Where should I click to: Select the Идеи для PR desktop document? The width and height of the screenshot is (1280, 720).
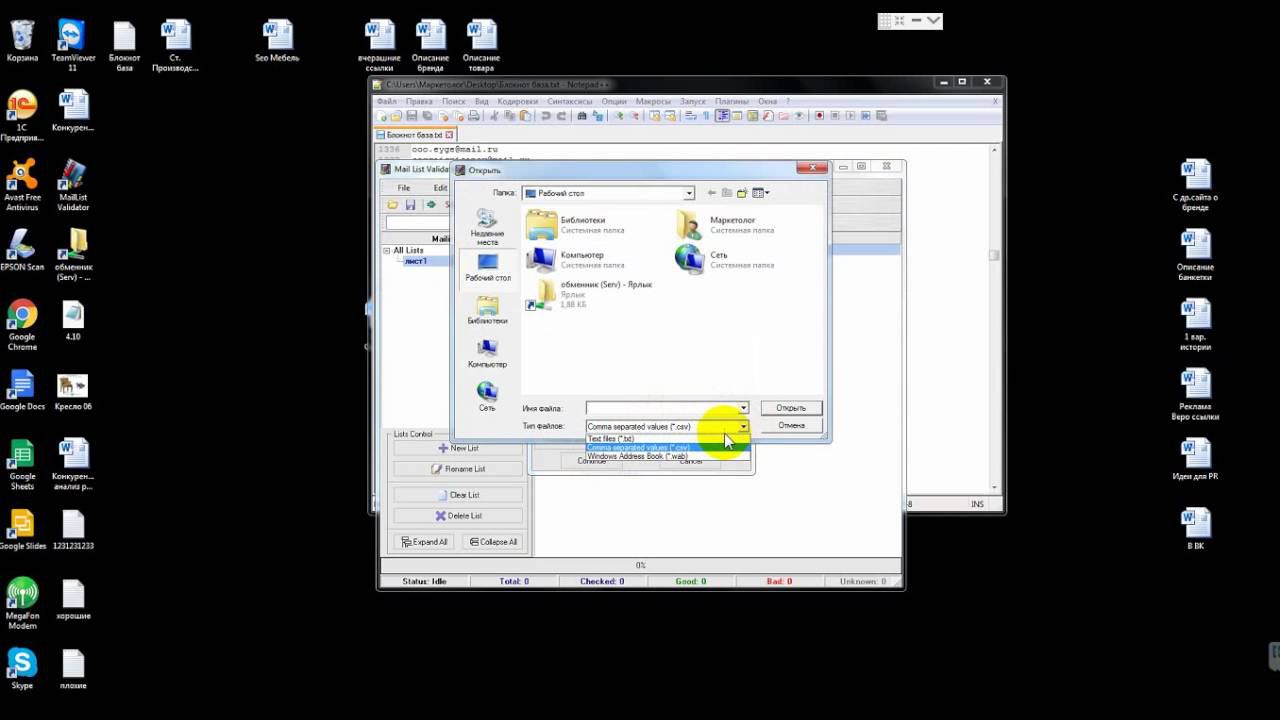coord(1195,457)
